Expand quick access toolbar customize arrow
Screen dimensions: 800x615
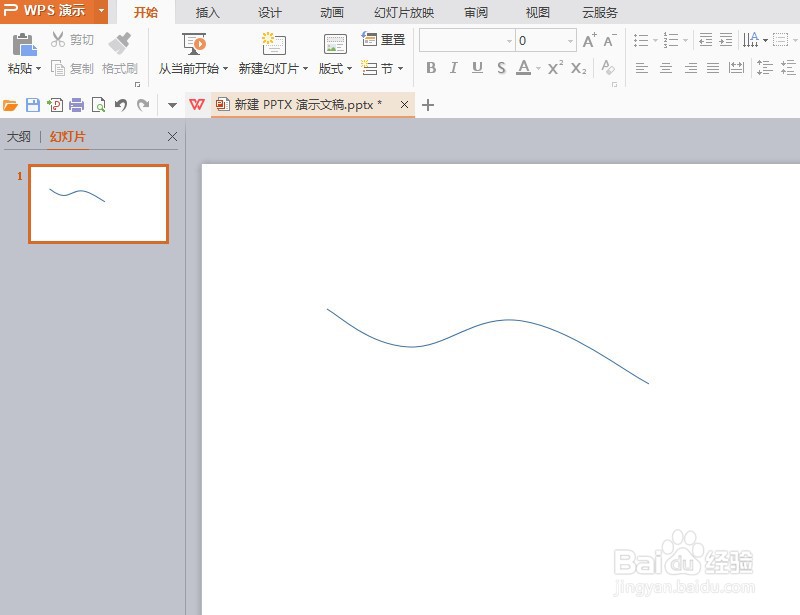172,106
